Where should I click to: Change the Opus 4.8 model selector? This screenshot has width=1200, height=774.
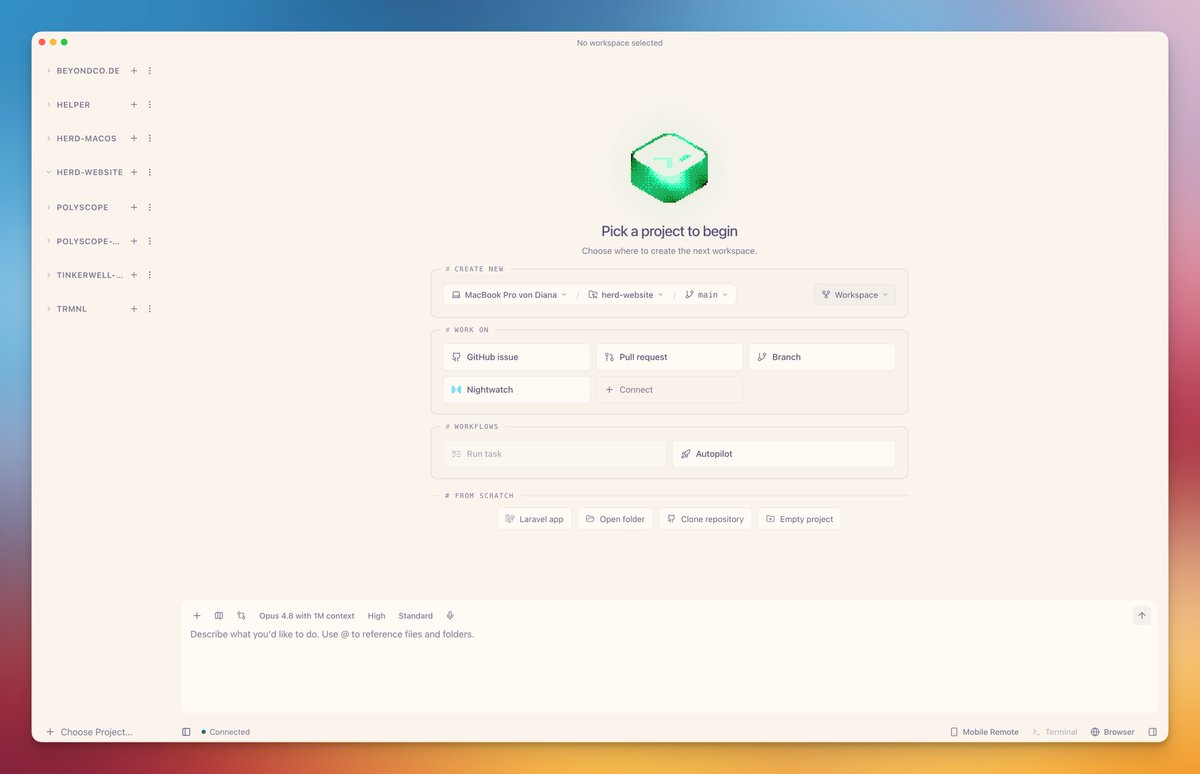click(306, 616)
